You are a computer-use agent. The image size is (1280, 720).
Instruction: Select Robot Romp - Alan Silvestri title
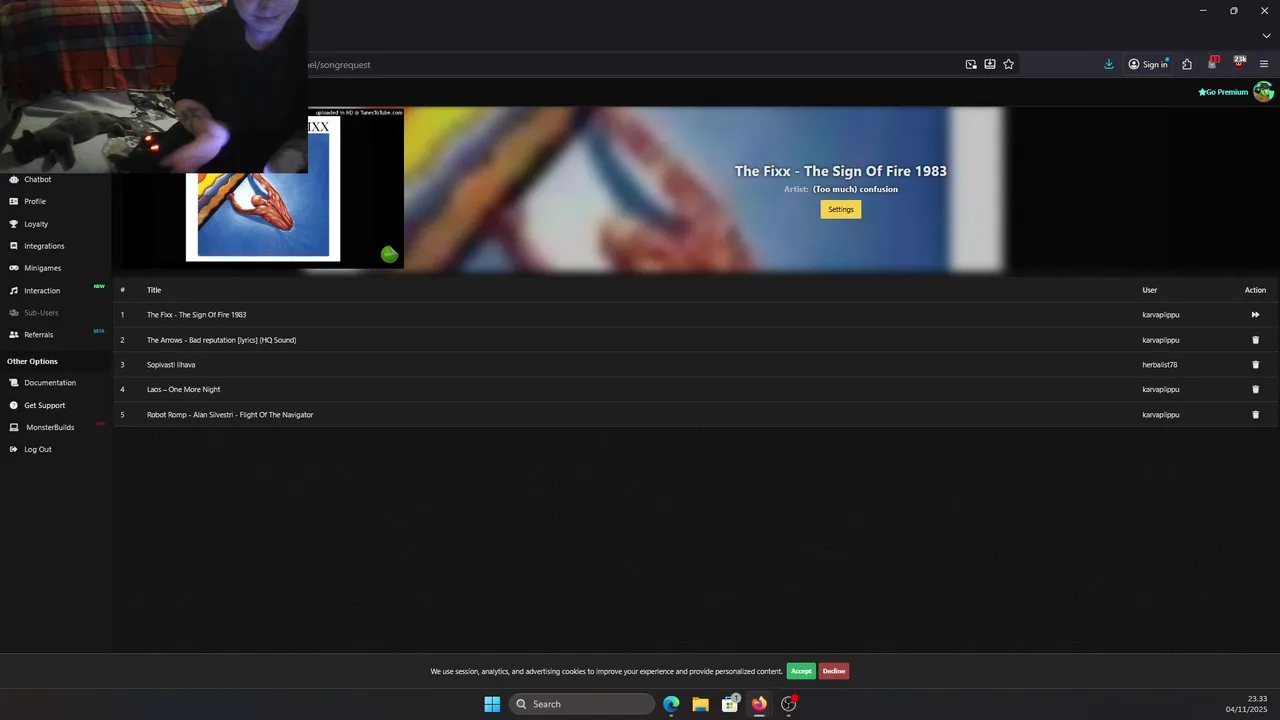[x=230, y=414]
